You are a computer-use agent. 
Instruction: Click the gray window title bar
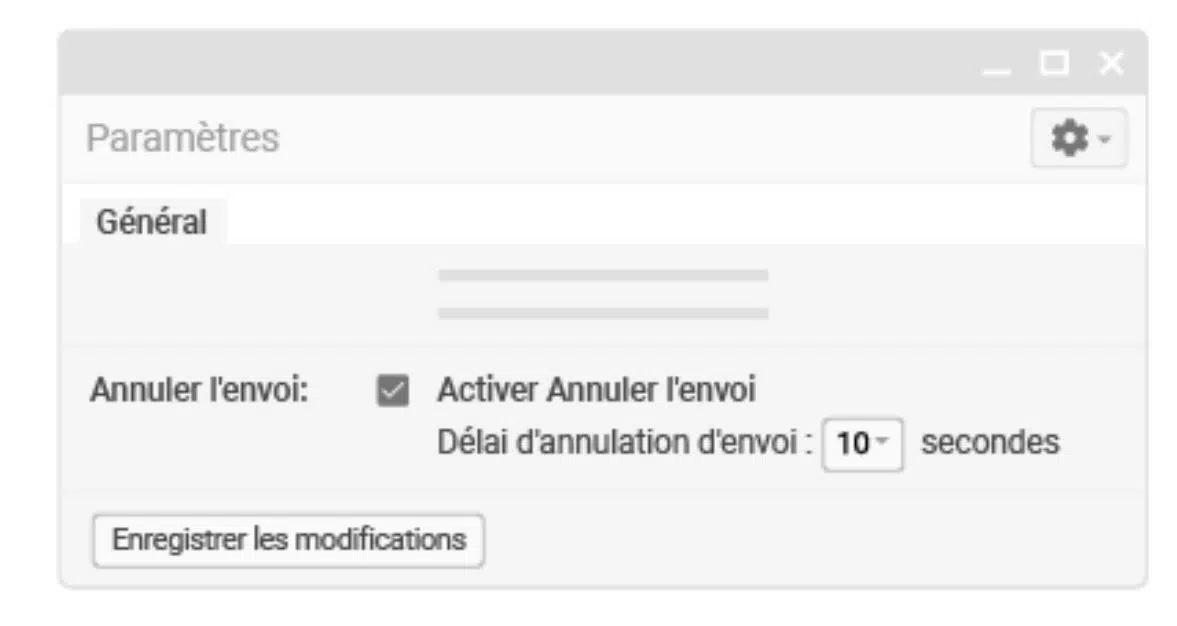click(518, 62)
